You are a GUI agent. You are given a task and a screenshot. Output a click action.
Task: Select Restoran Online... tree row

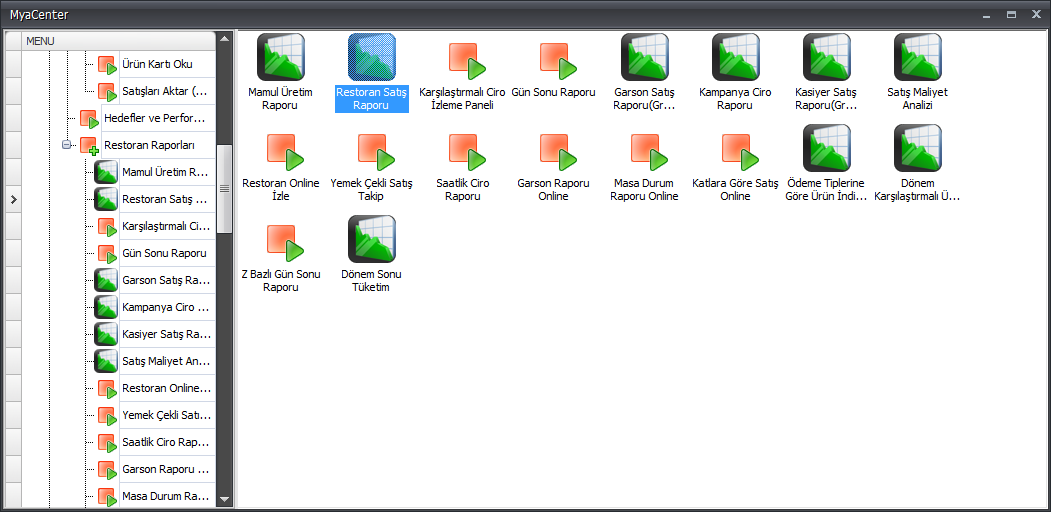coord(165,388)
